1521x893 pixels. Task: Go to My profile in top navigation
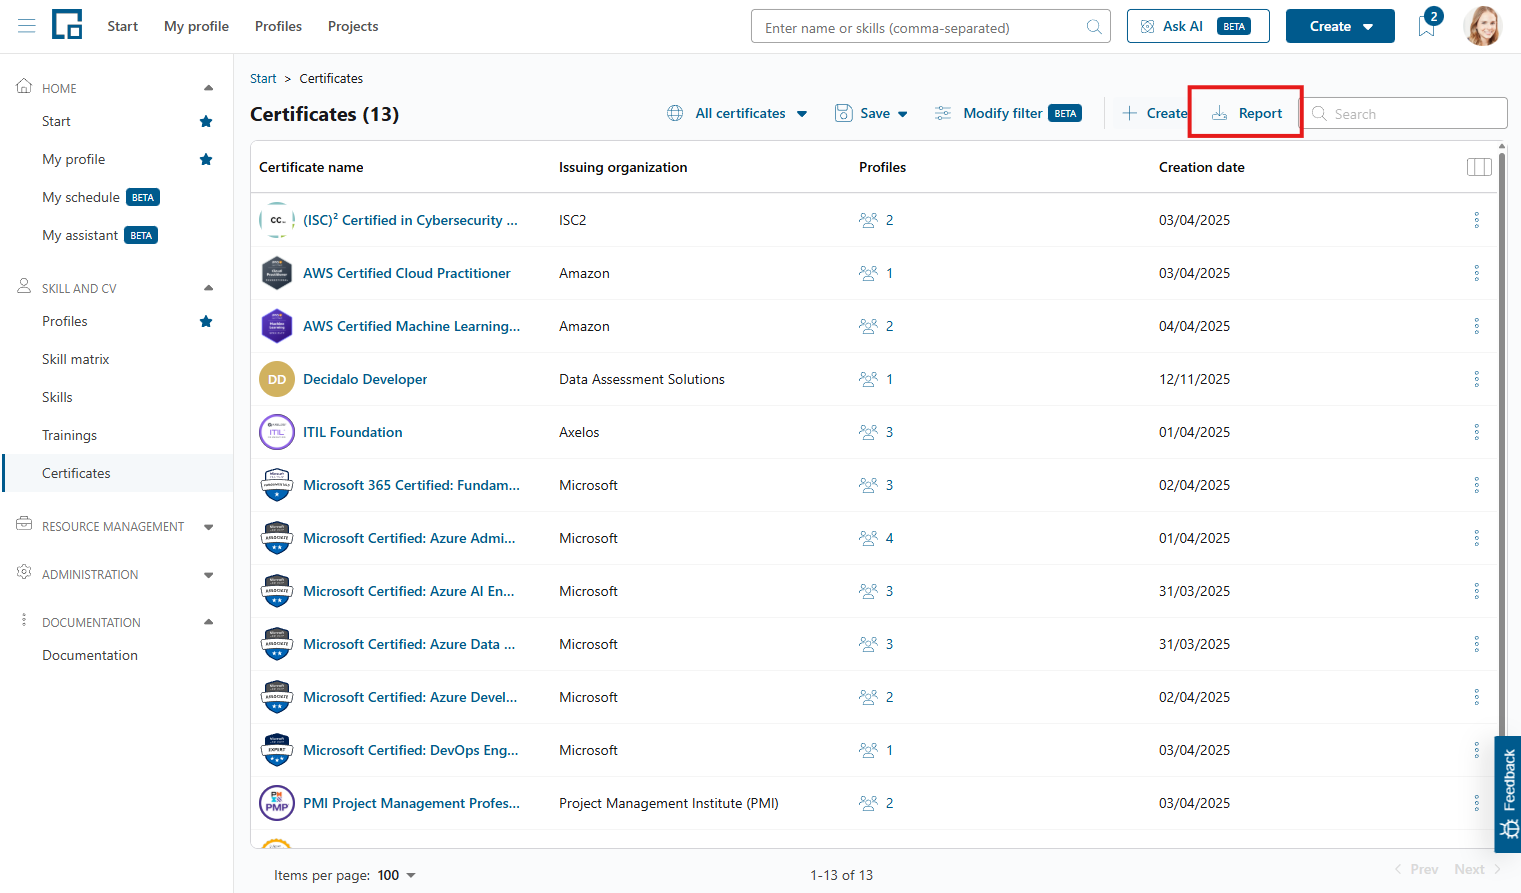click(196, 26)
